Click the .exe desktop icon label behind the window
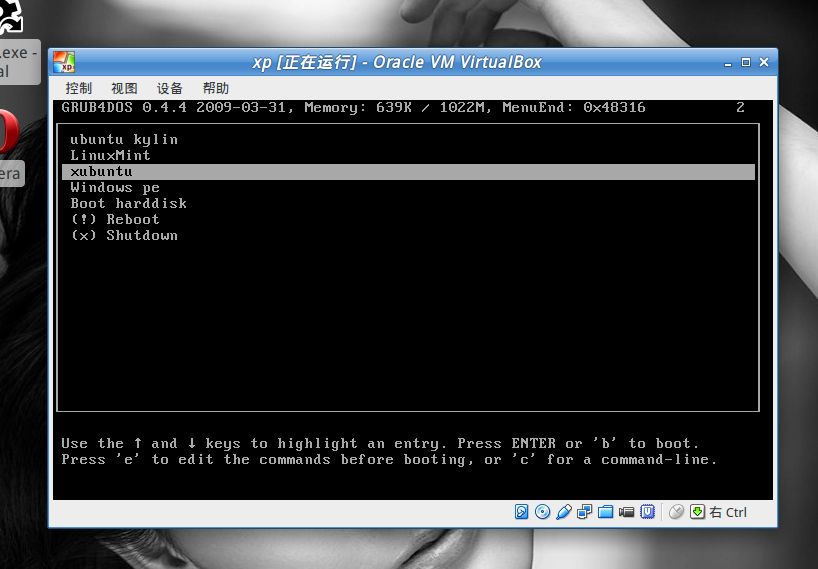The width and height of the screenshot is (818, 569). point(18,61)
